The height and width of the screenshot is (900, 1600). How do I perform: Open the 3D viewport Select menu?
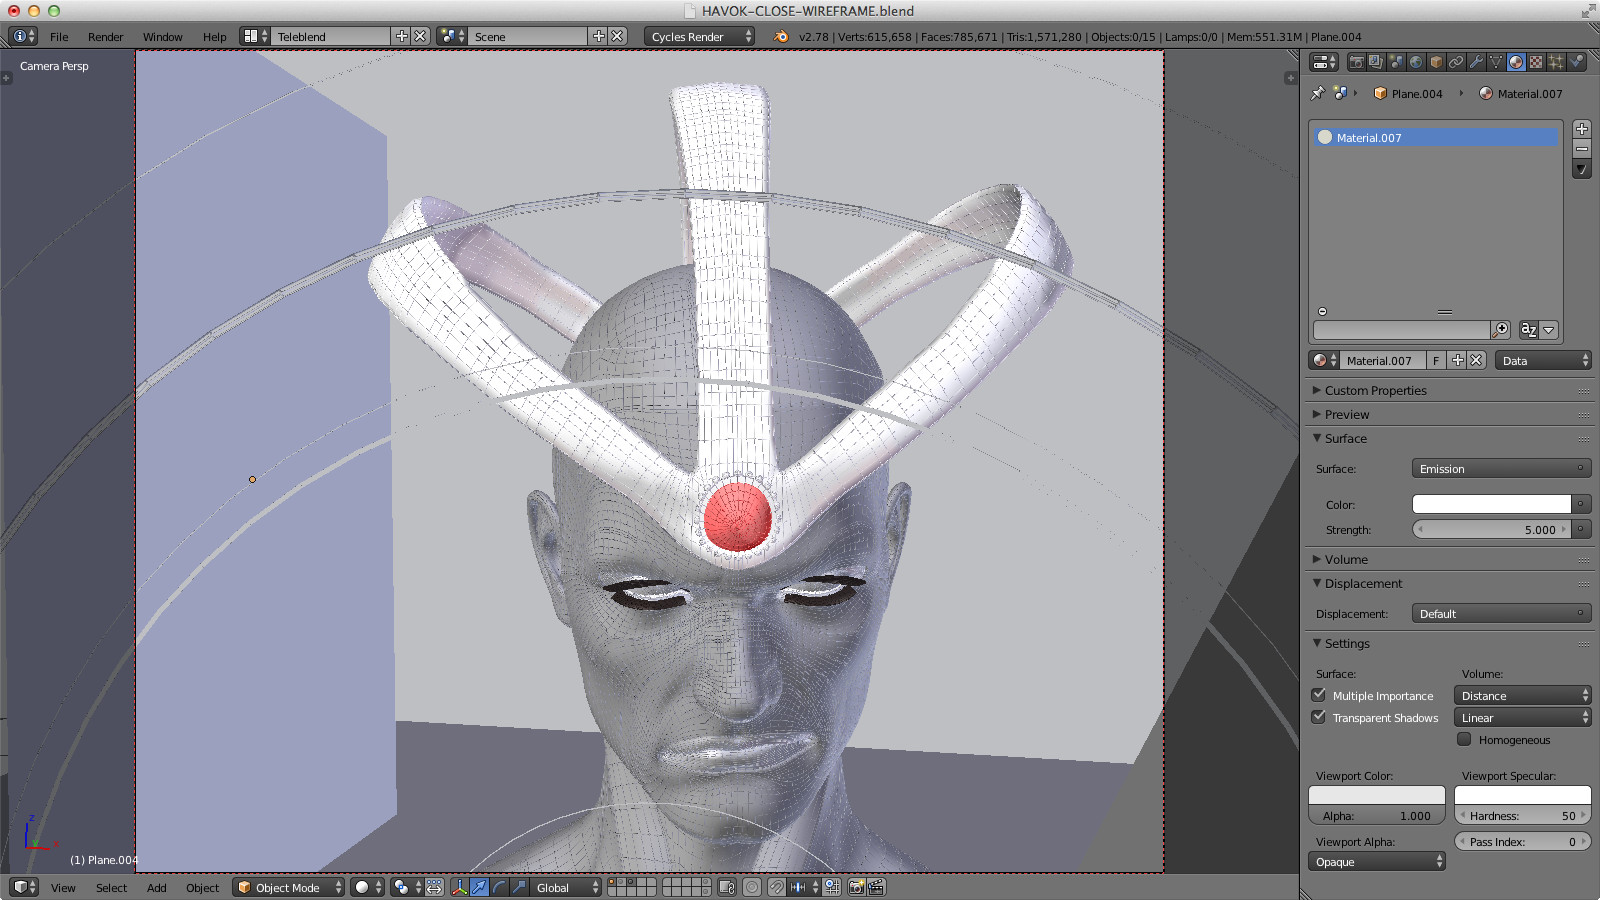111,888
